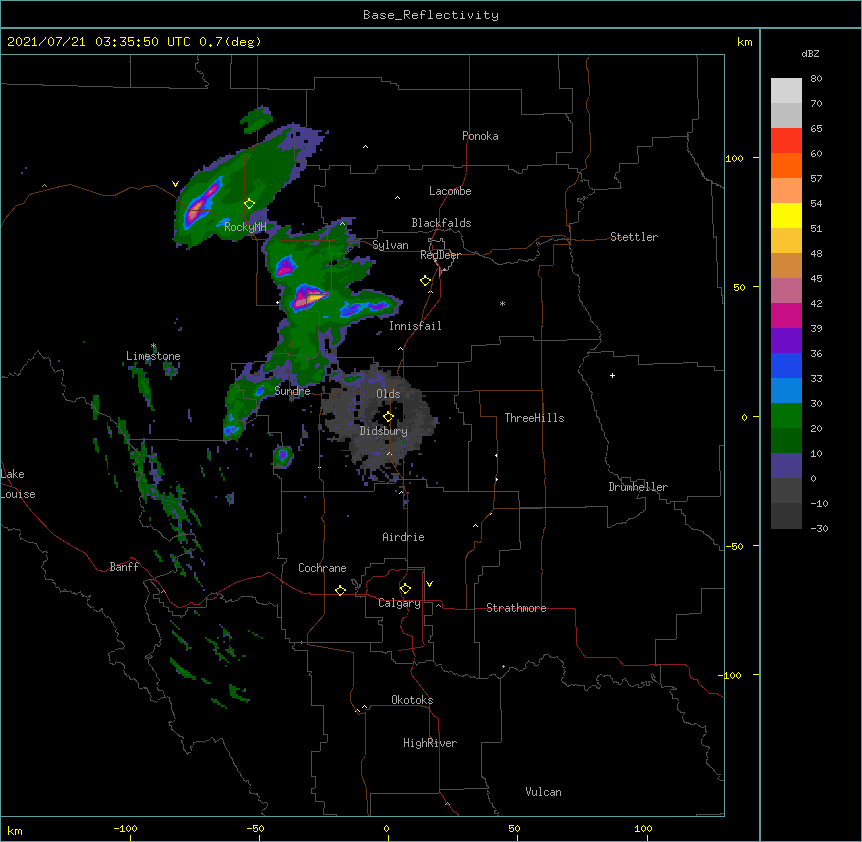Select the bright green 20-30 dBZ legend color
Image resolution: width=862 pixels, height=842 pixels.
point(786,416)
